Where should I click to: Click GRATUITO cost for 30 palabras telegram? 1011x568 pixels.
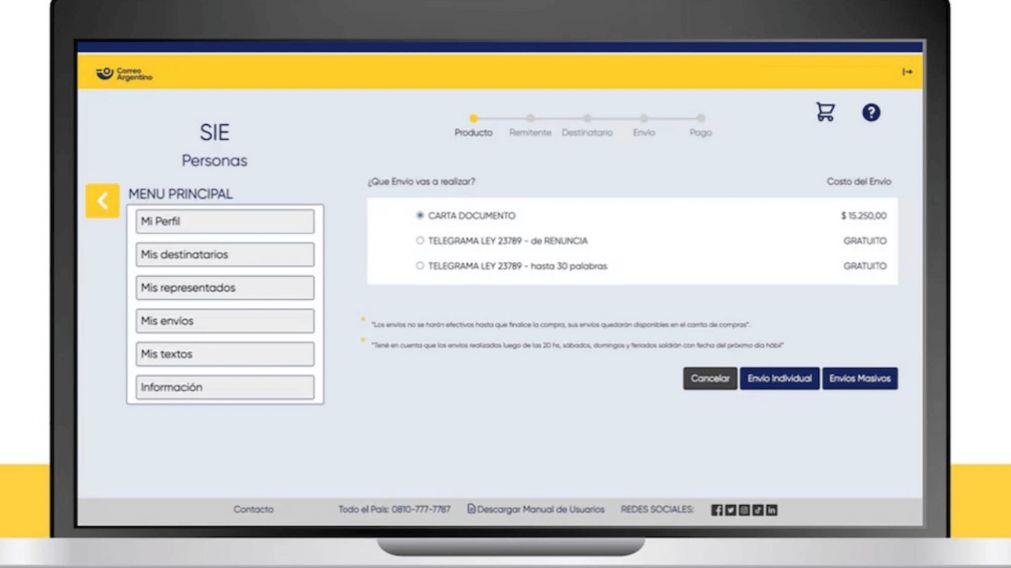click(865, 266)
